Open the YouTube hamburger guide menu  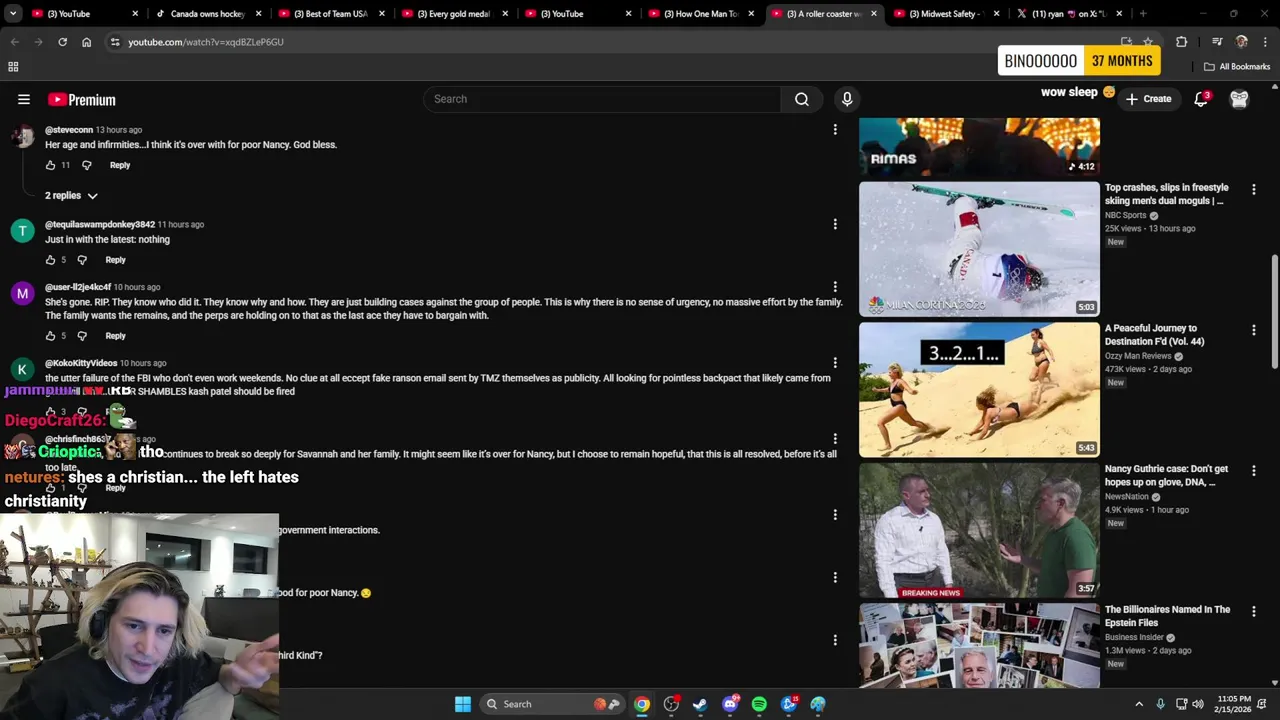click(x=24, y=99)
